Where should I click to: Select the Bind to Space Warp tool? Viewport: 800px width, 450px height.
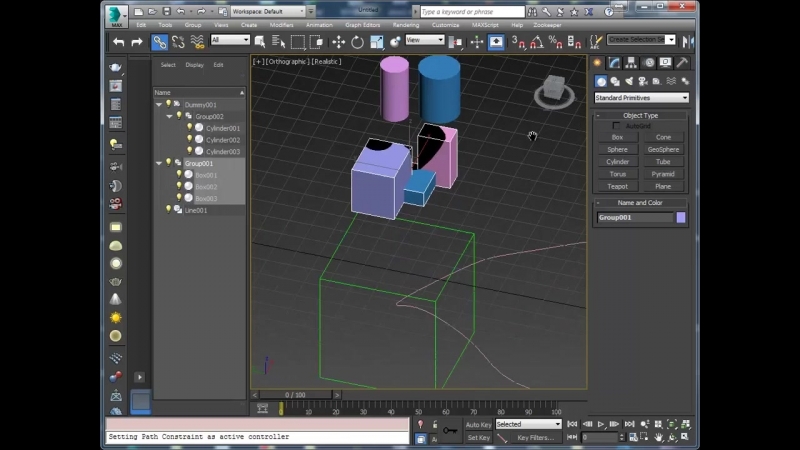point(197,42)
